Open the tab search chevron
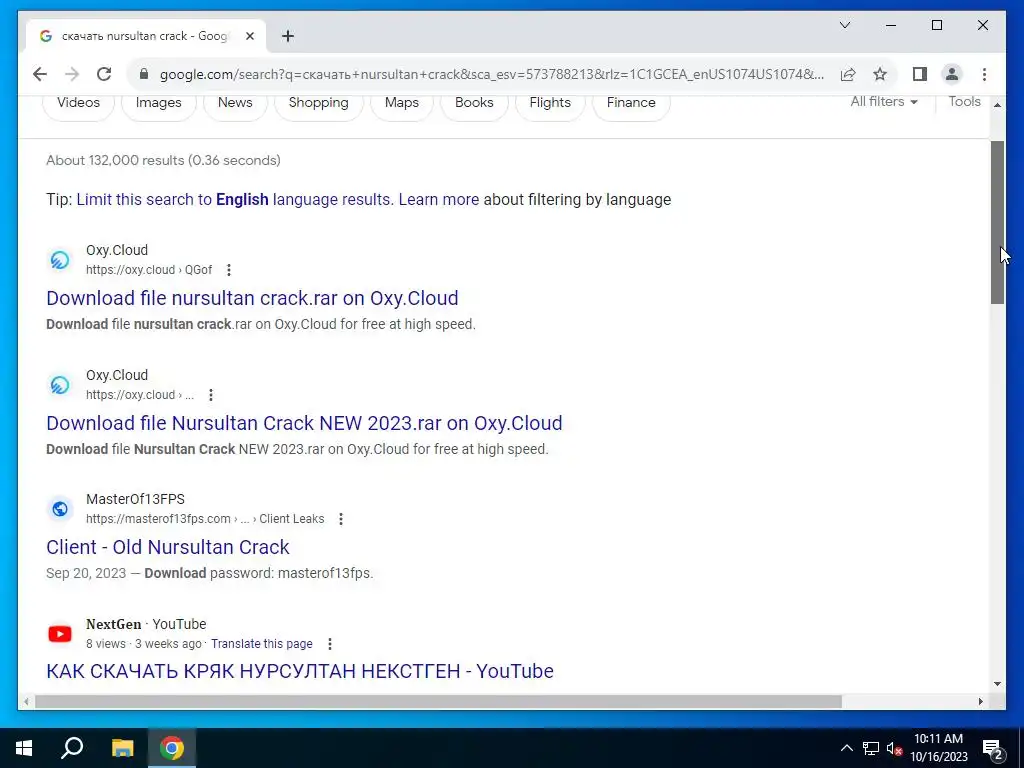The image size is (1024, 768). (844, 25)
